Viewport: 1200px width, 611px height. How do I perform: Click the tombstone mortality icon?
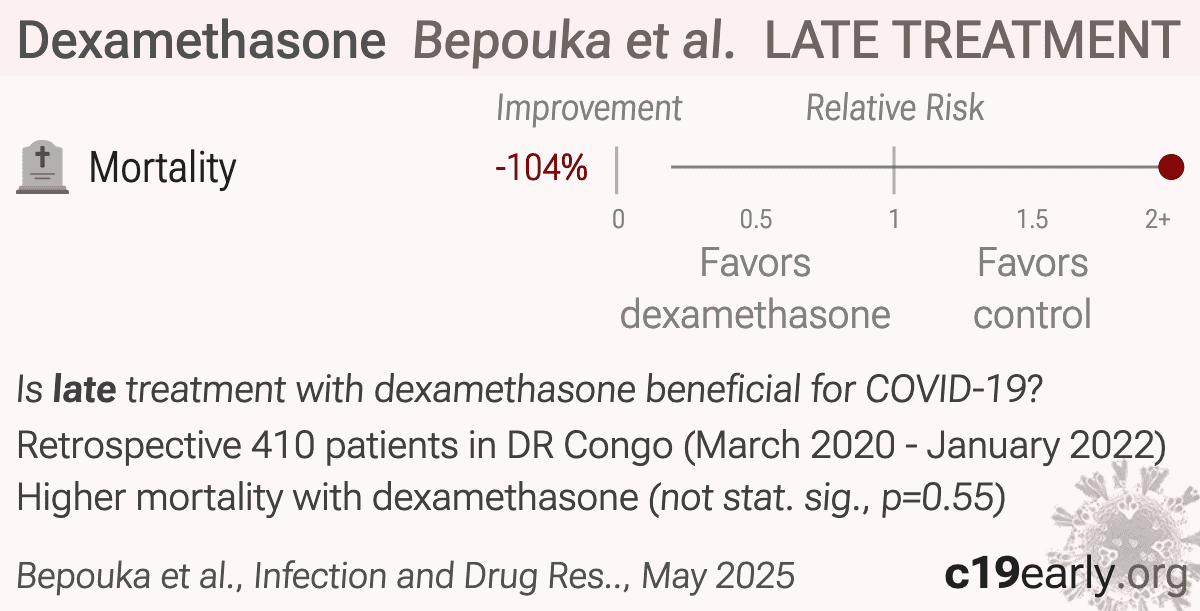[43, 168]
